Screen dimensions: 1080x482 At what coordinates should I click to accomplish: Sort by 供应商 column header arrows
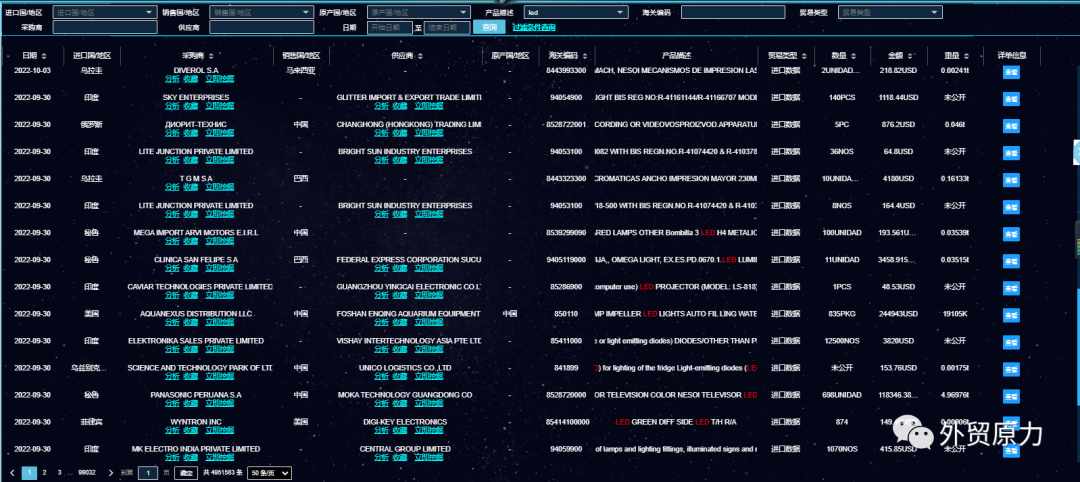(x=419, y=56)
